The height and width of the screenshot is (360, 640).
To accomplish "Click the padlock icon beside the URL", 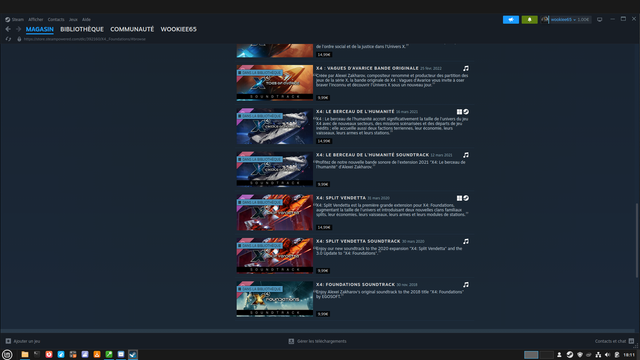I will coord(19,39).
